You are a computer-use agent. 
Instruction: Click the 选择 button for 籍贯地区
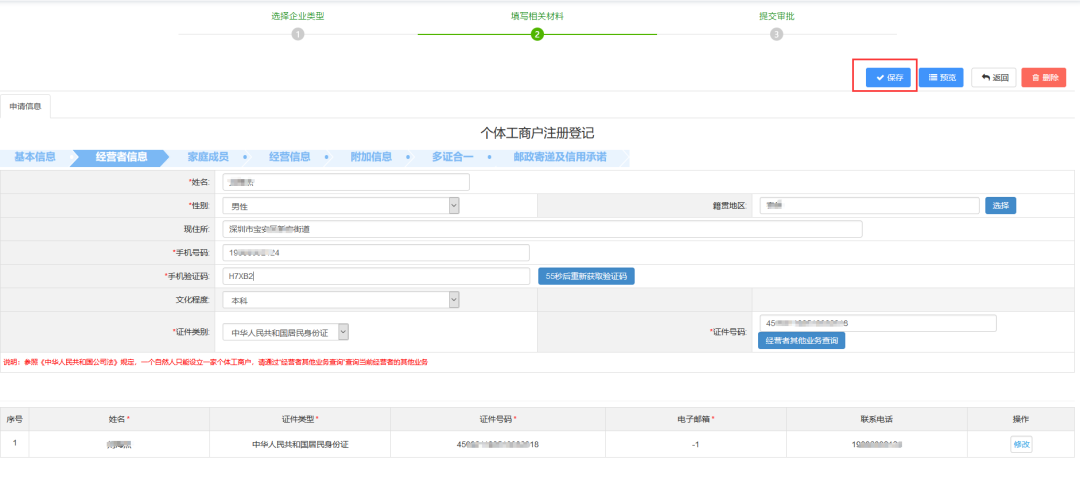(x=1001, y=205)
